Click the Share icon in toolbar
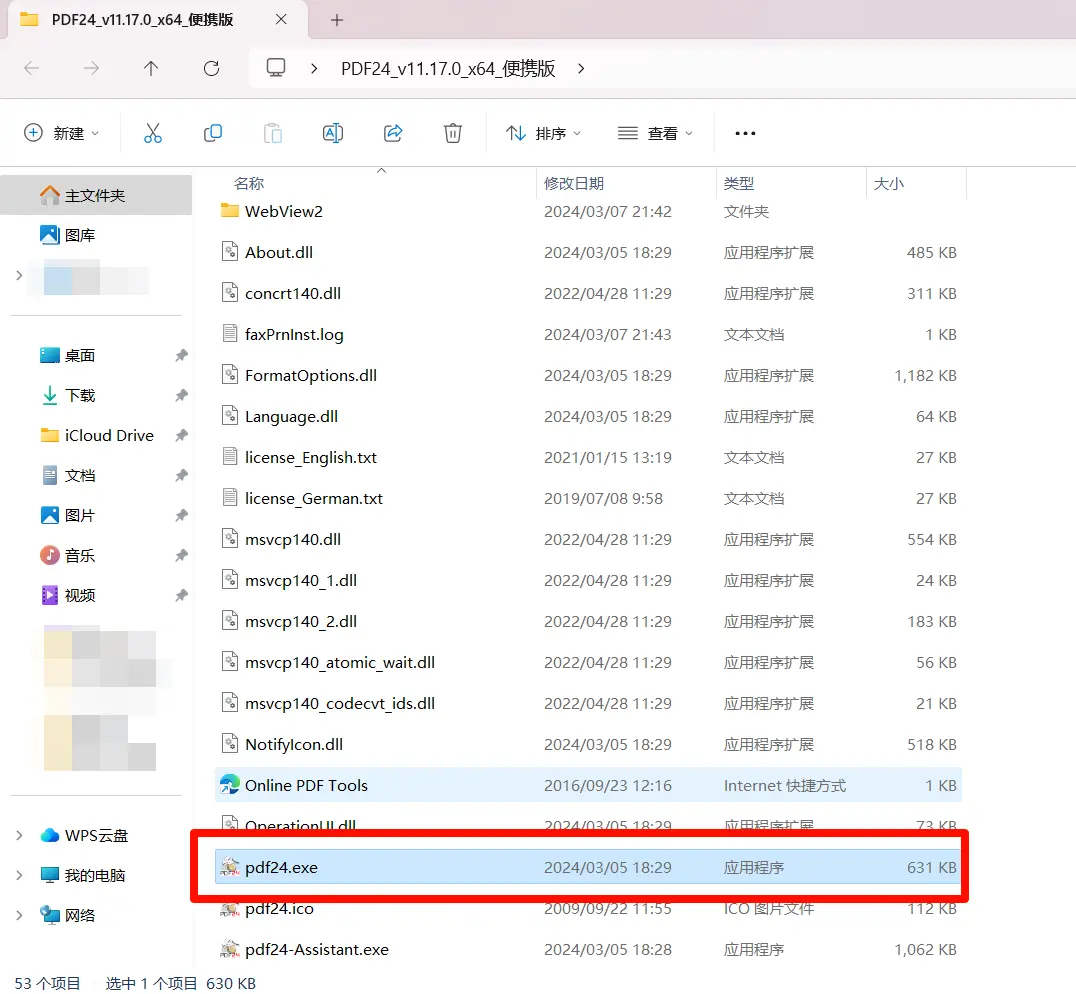This screenshot has height=994, width=1076. (x=393, y=133)
